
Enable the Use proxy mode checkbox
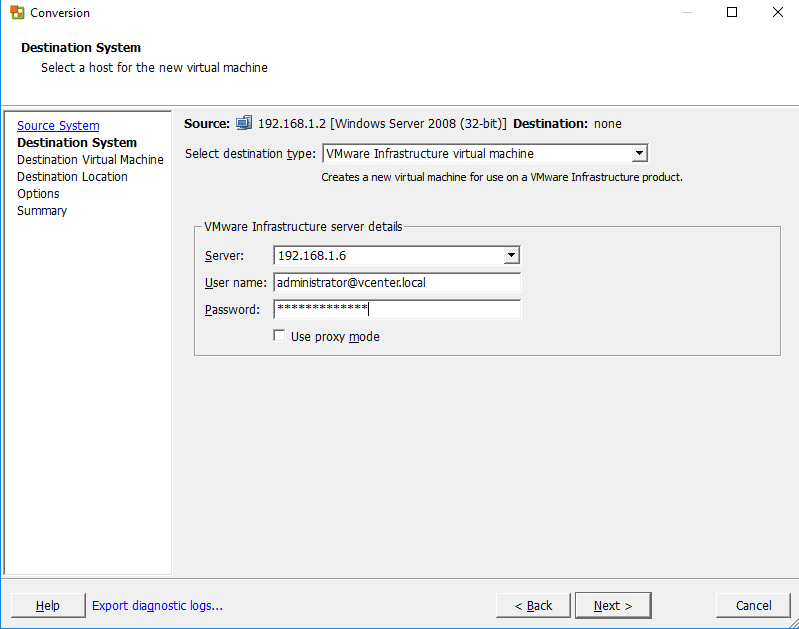pyautogui.click(x=279, y=335)
